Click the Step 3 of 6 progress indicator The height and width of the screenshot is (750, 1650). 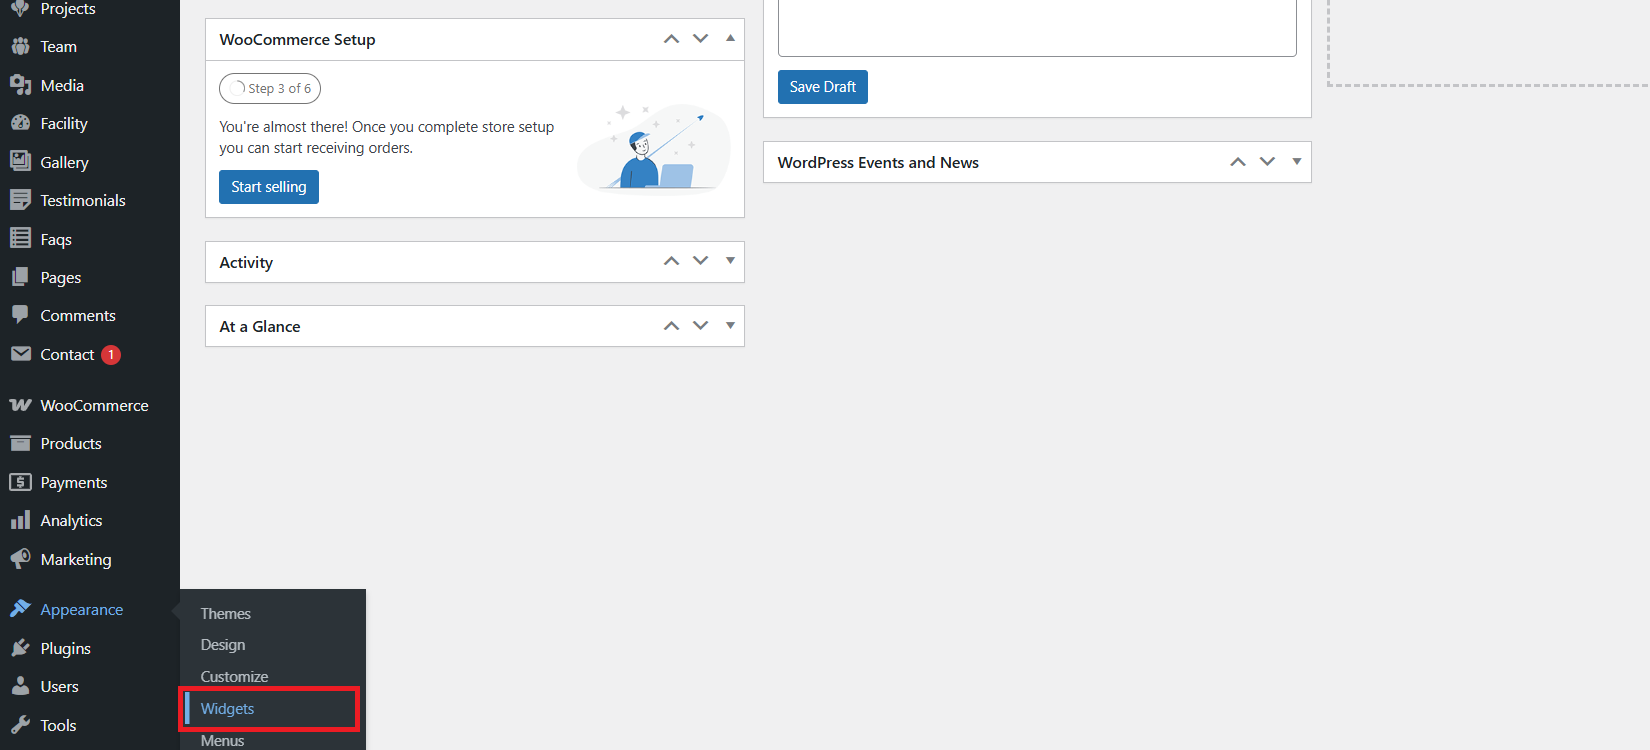coord(270,88)
